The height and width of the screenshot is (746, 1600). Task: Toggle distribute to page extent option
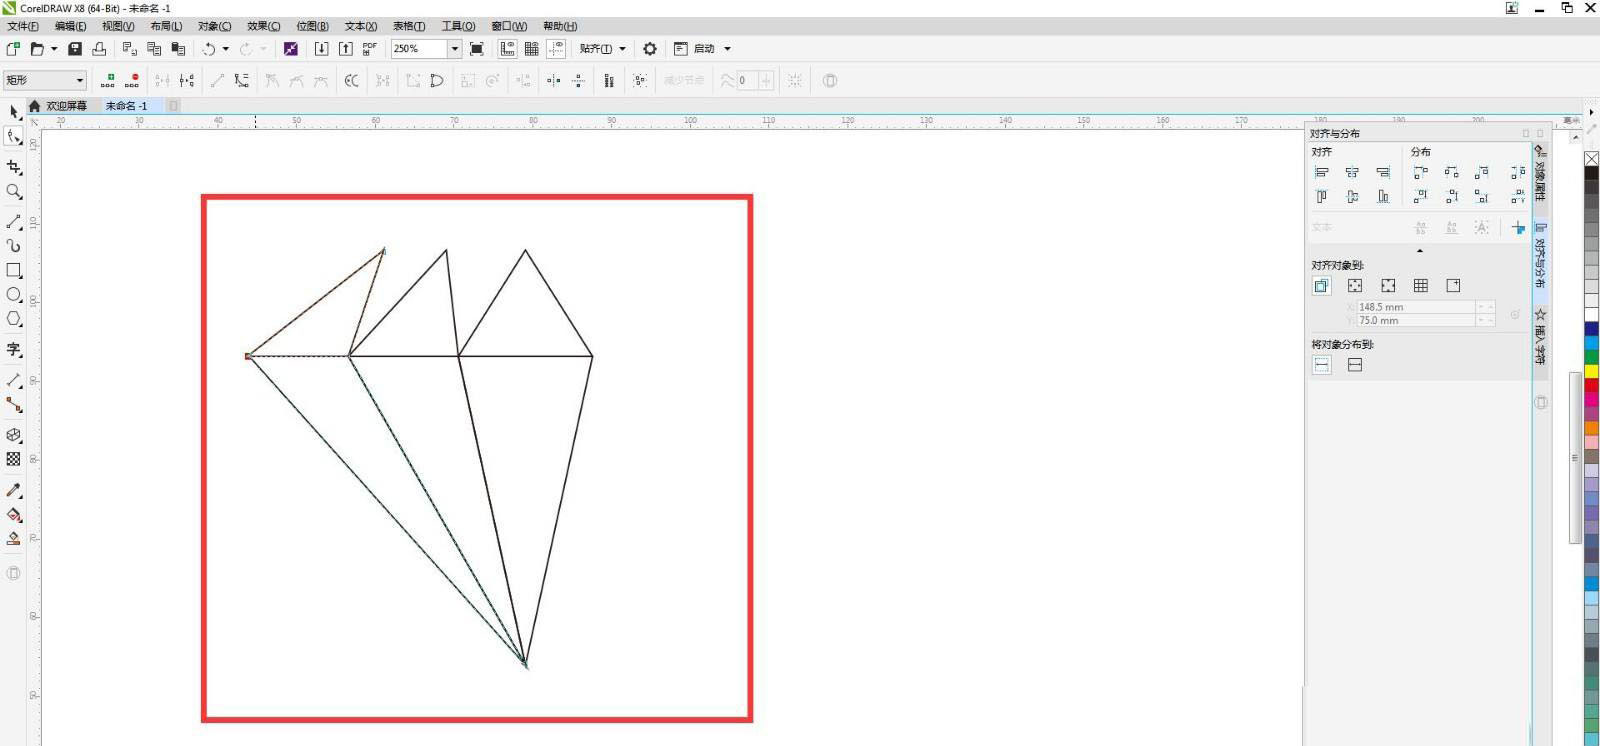(x=1355, y=365)
